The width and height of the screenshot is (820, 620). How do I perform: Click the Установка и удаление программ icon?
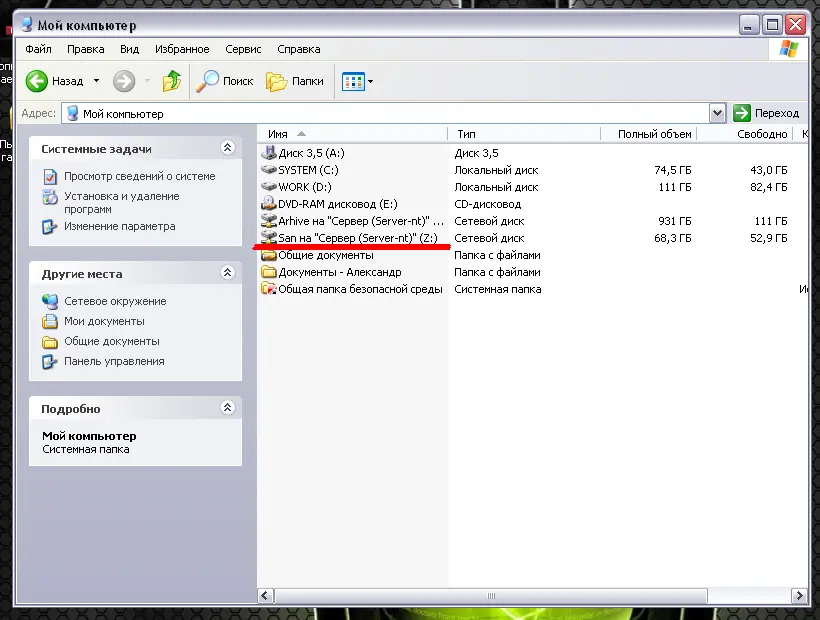point(50,197)
